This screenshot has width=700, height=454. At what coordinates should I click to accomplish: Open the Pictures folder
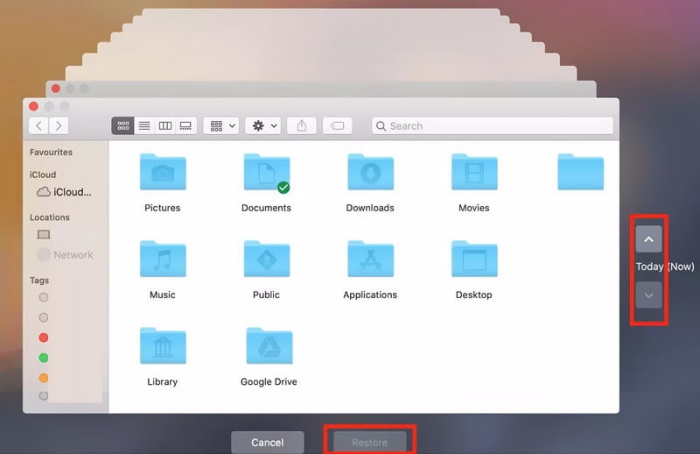162,173
